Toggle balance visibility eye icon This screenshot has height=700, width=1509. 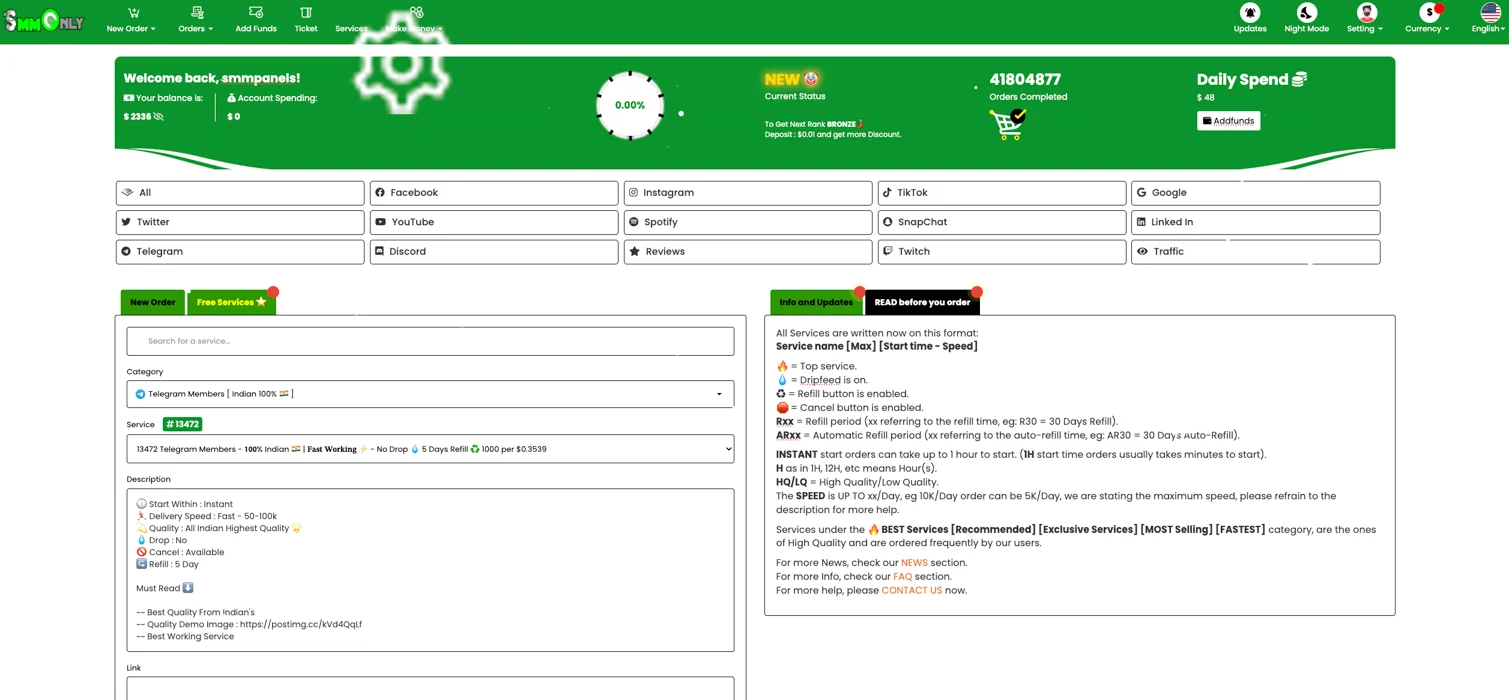159,117
